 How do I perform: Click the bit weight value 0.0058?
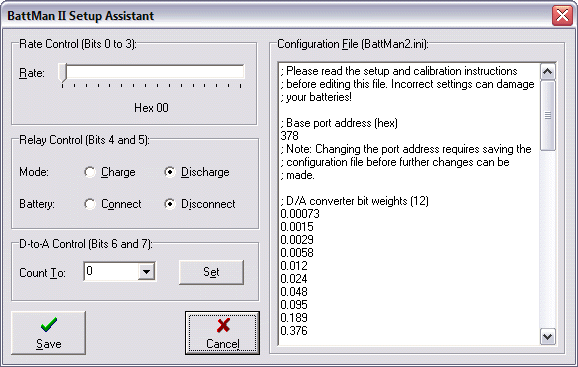(297, 253)
